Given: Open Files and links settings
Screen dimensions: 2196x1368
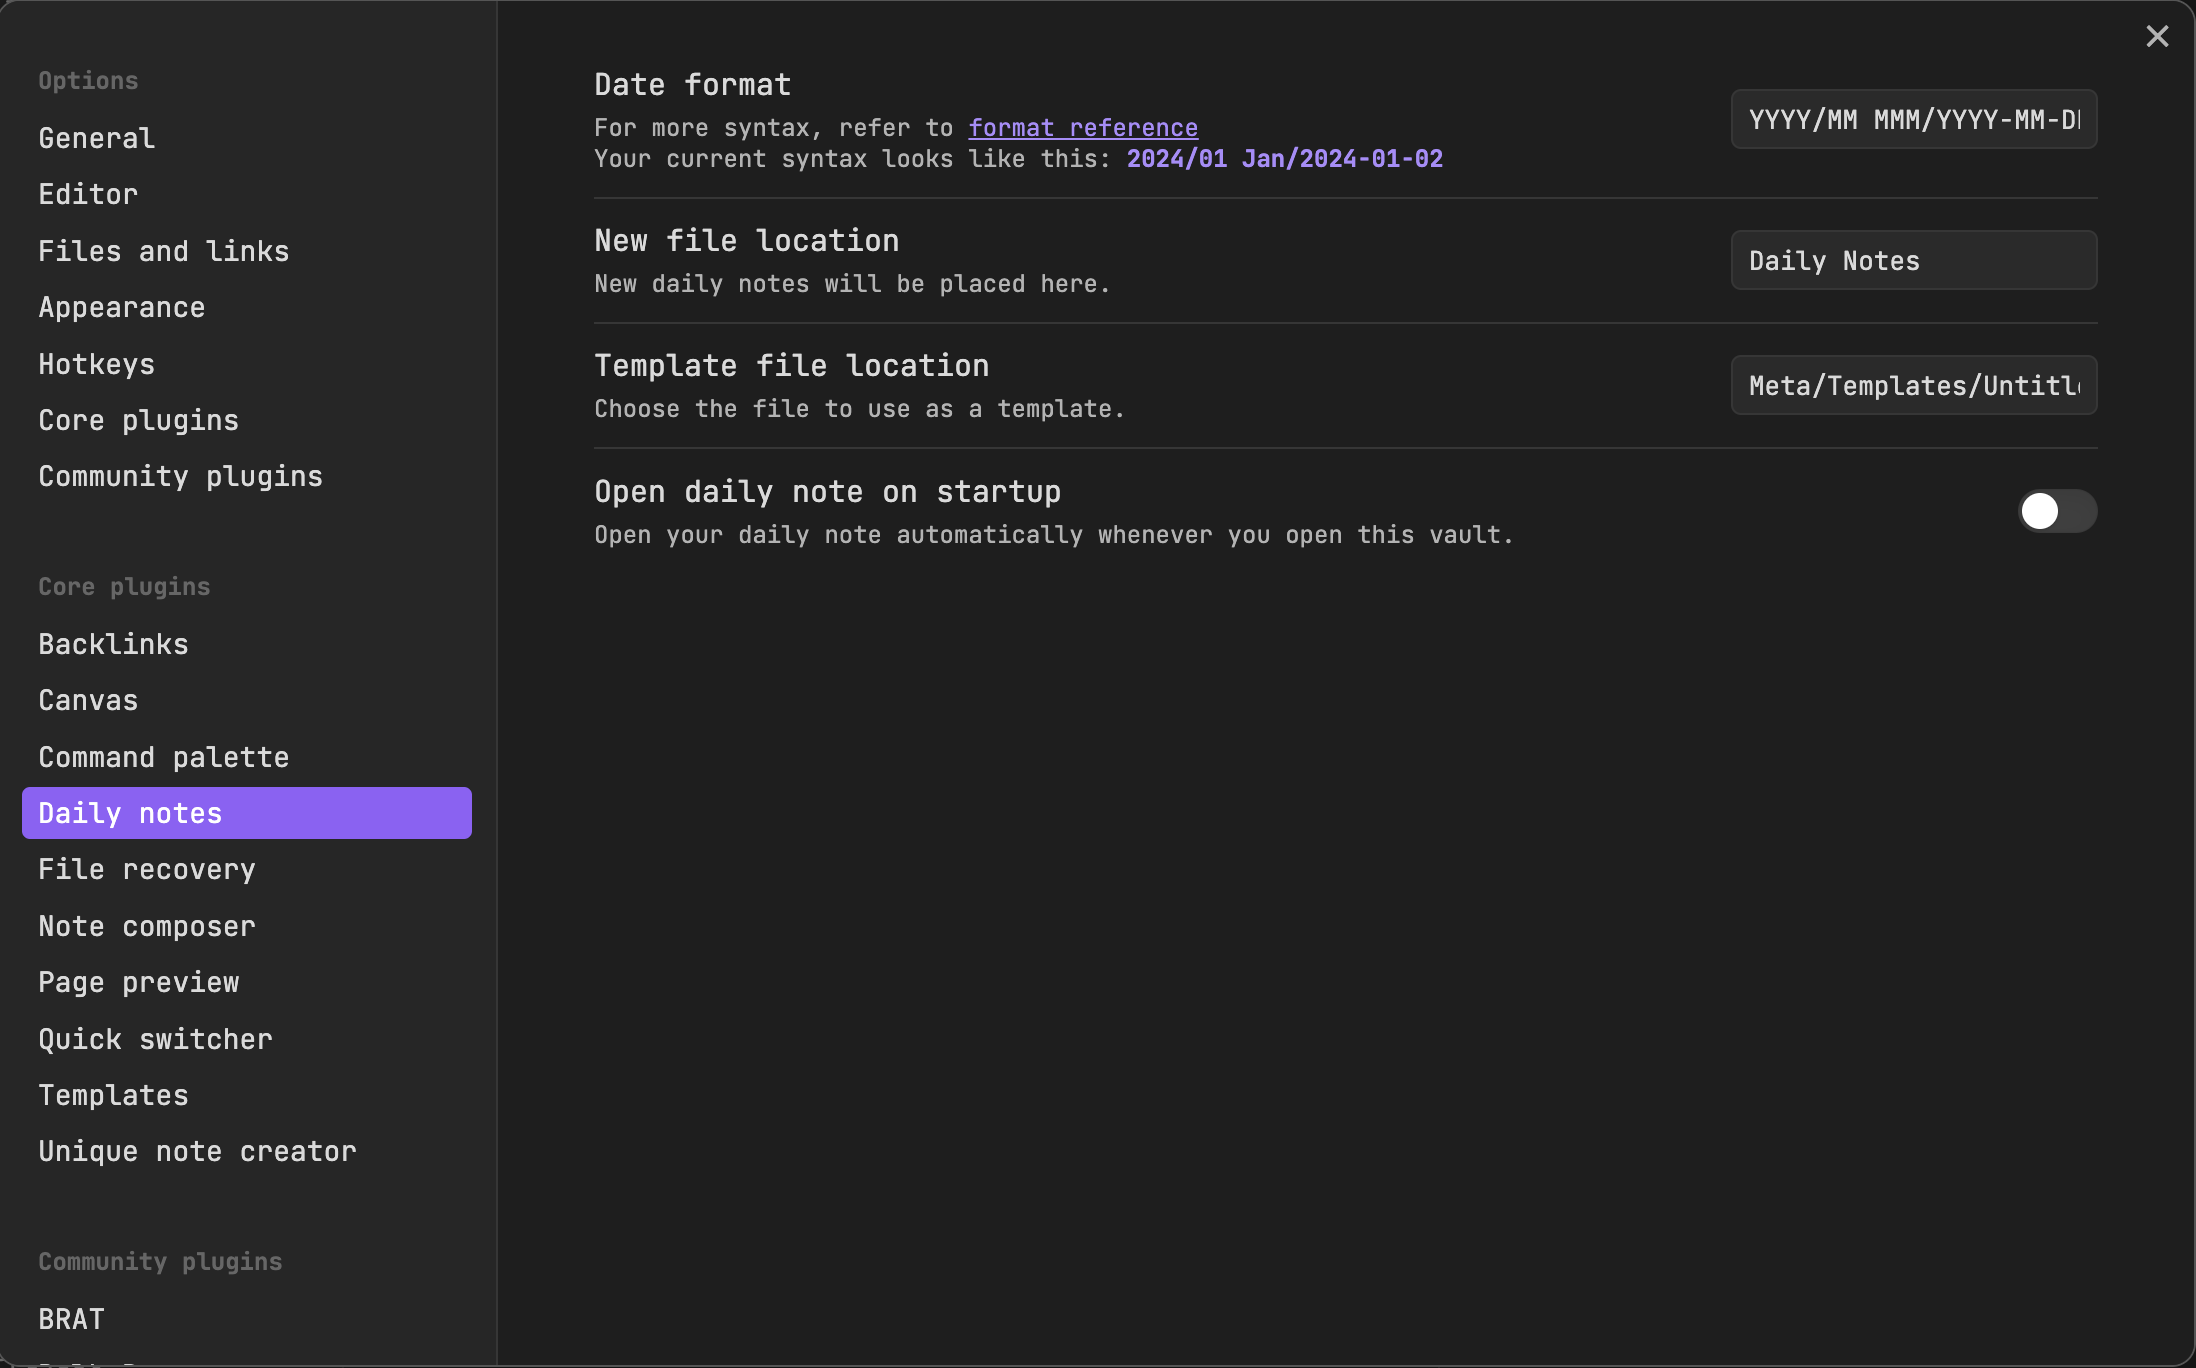Looking at the screenshot, I should click(x=163, y=251).
